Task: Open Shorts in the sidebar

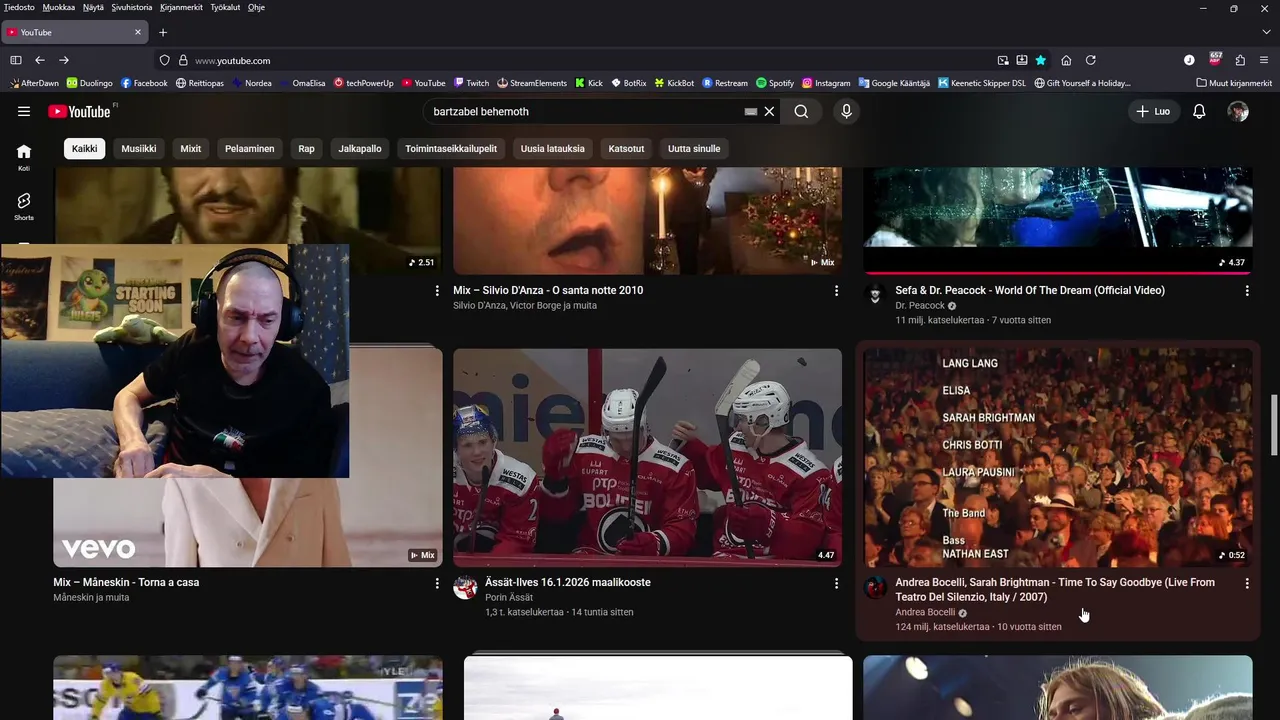Action: pyautogui.click(x=24, y=207)
